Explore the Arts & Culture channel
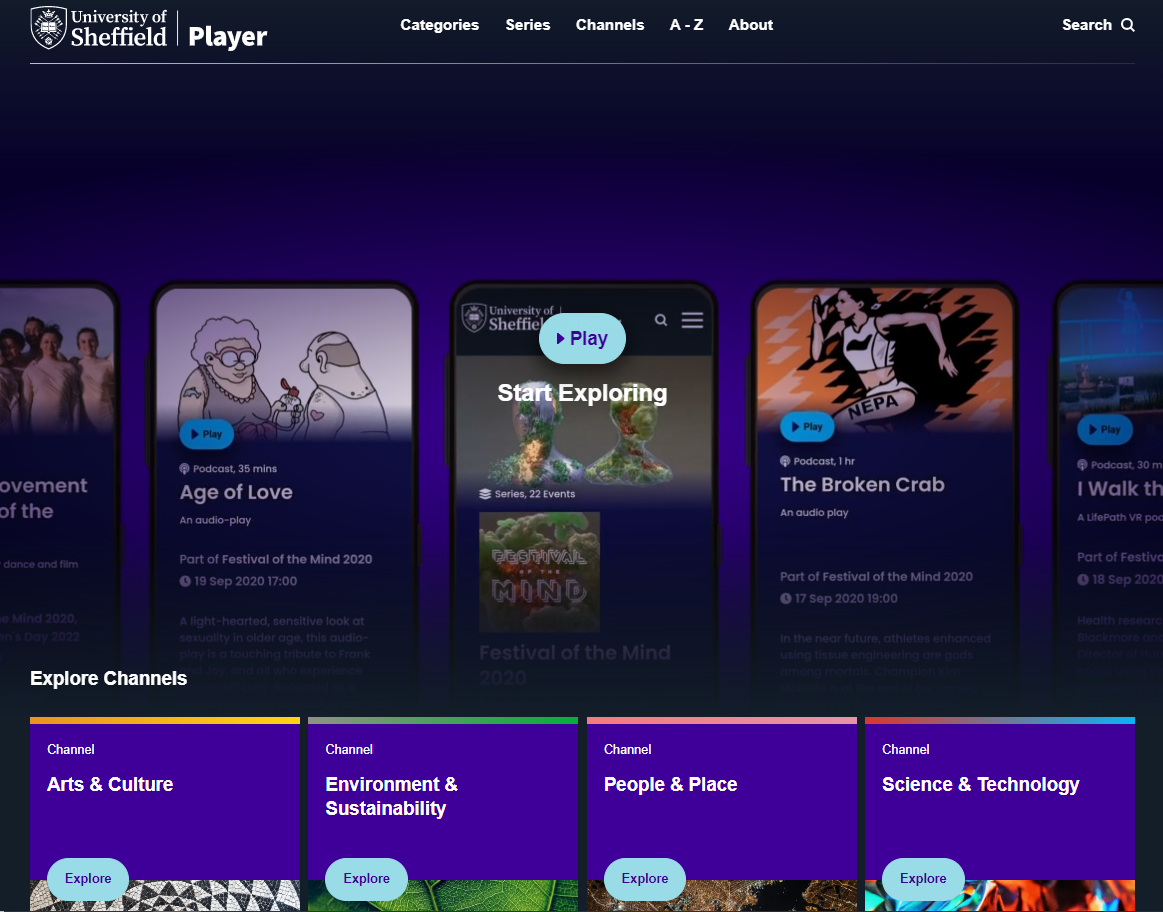This screenshot has width=1163, height=912. (x=87, y=878)
